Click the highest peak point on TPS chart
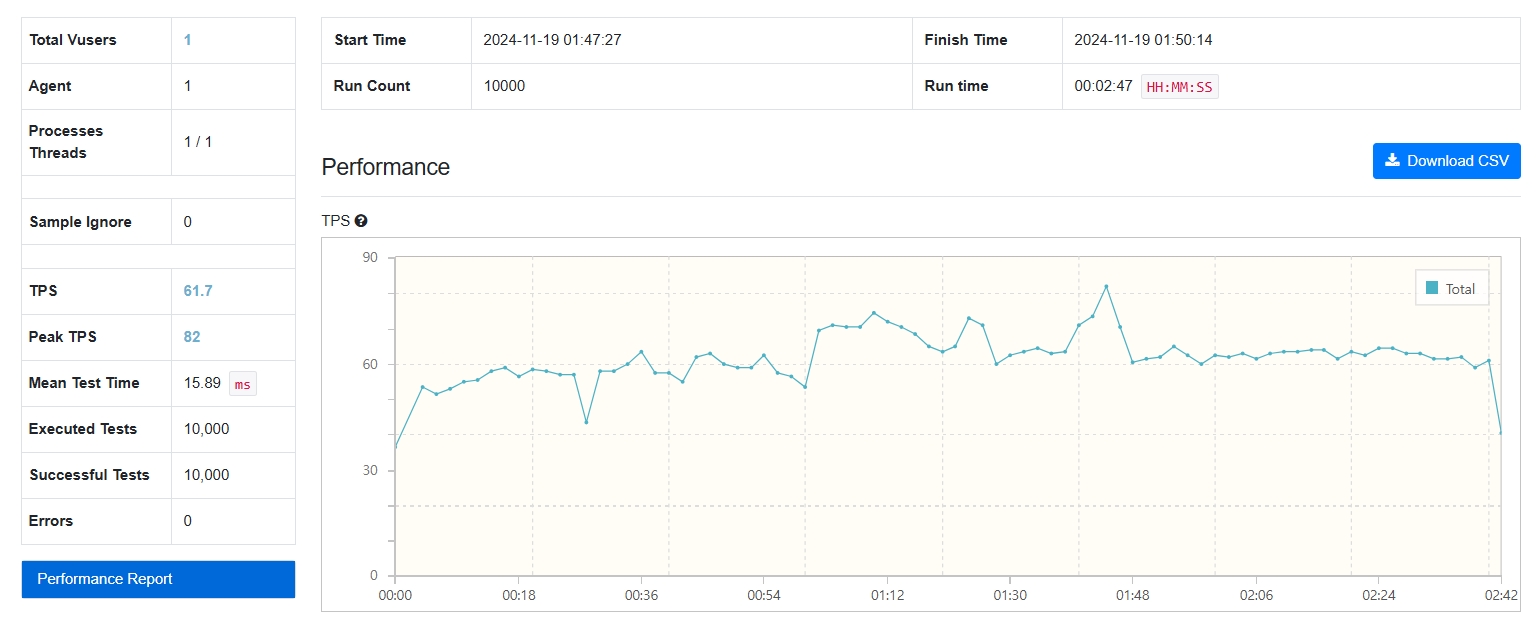This screenshot has width=1537, height=631. coord(1106,286)
